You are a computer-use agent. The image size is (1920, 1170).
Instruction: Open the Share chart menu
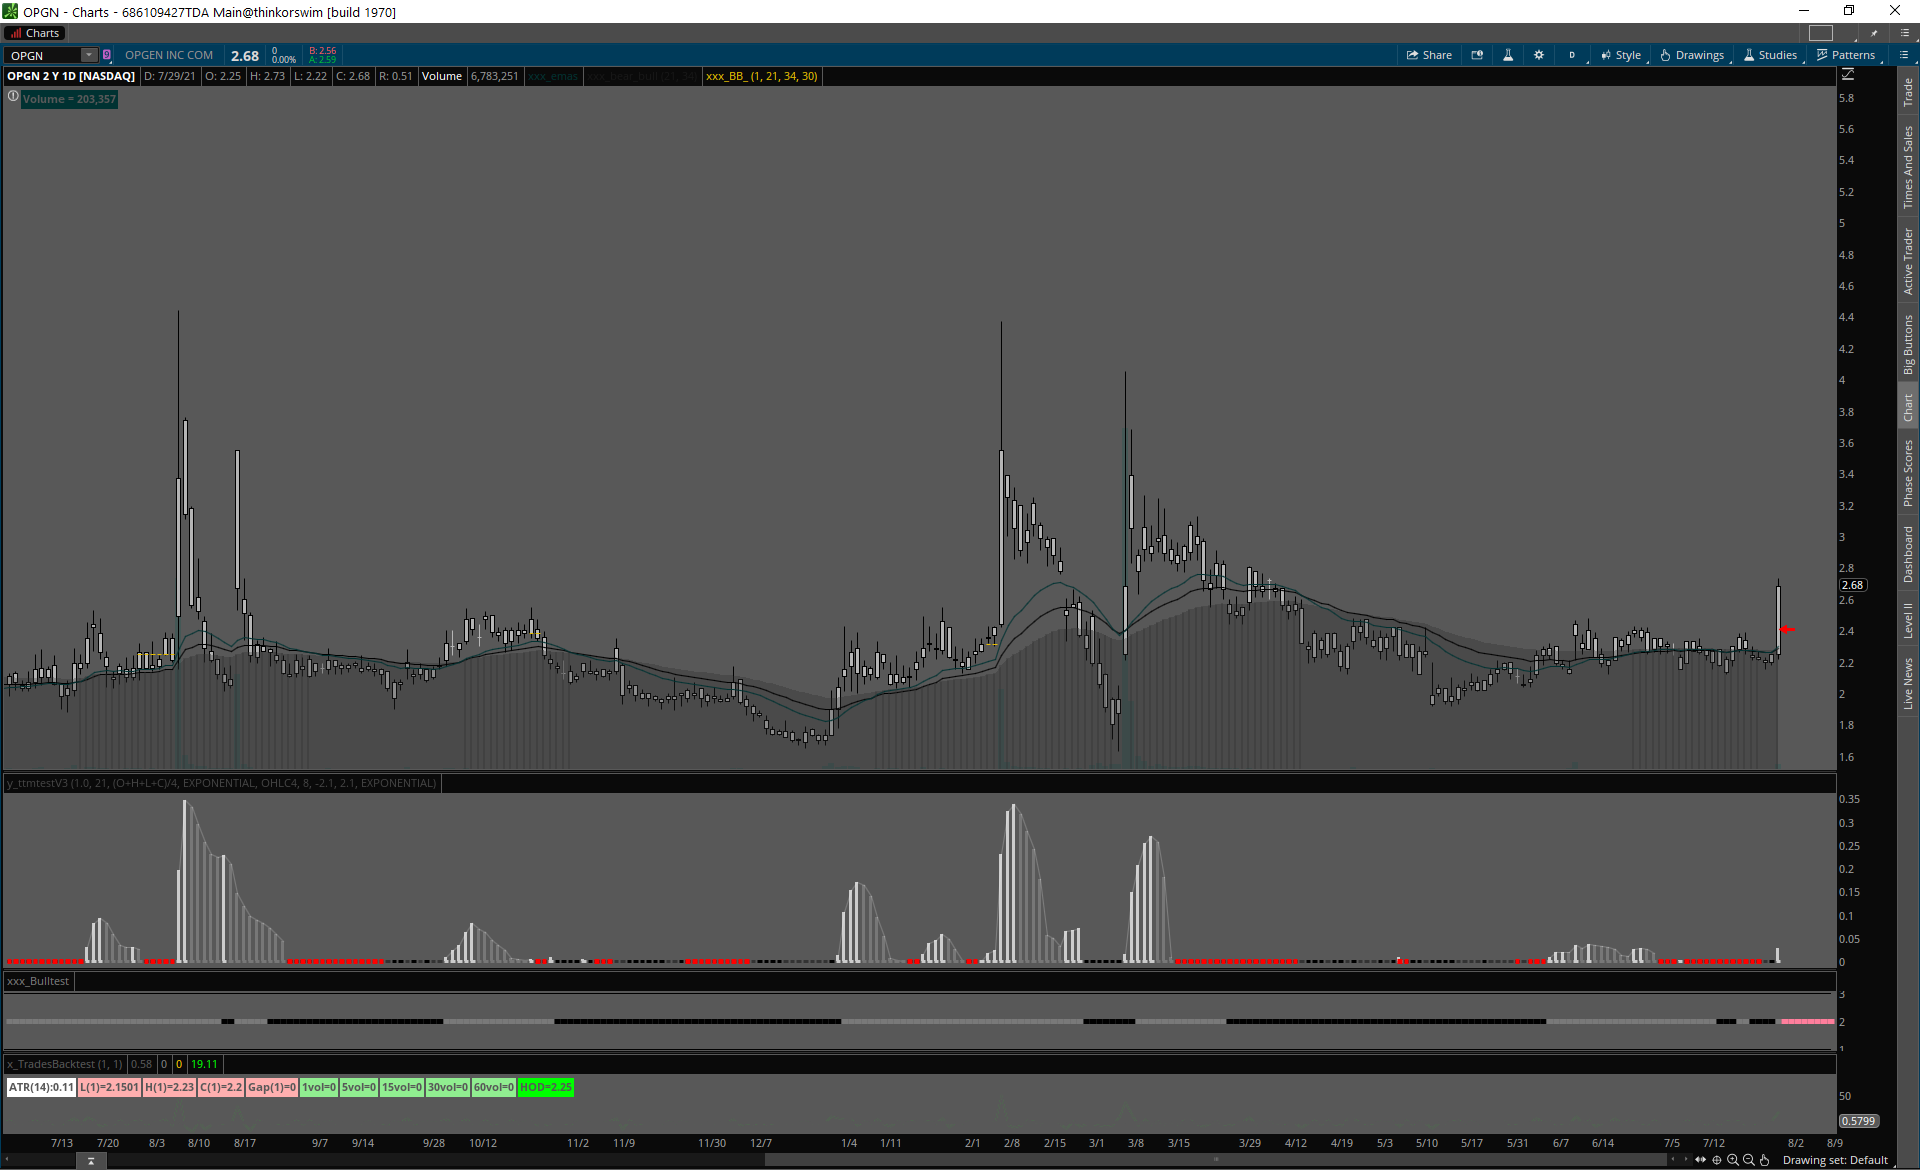pos(1429,55)
